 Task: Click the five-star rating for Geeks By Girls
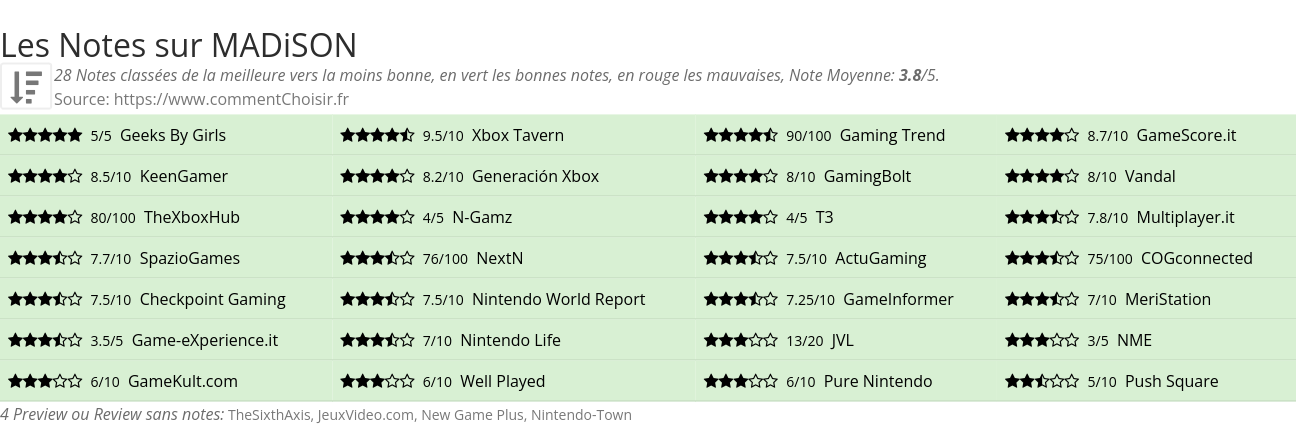pos(45,135)
